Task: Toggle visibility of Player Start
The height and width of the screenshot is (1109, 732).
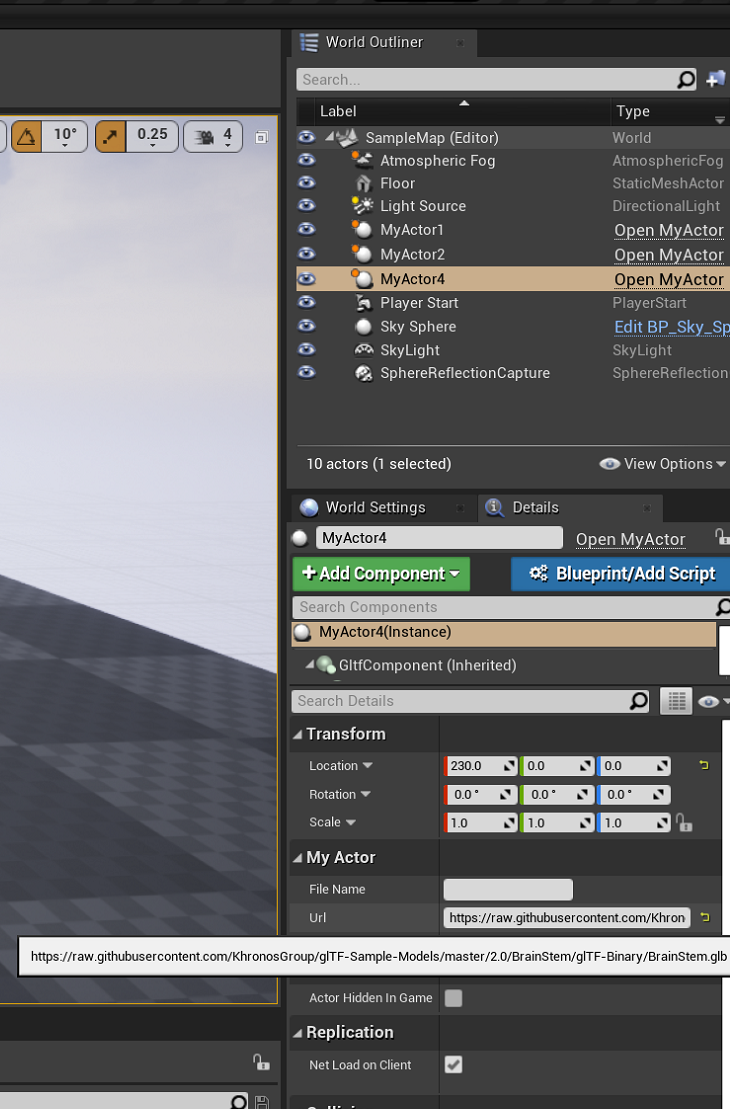Action: tap(306, 303)
